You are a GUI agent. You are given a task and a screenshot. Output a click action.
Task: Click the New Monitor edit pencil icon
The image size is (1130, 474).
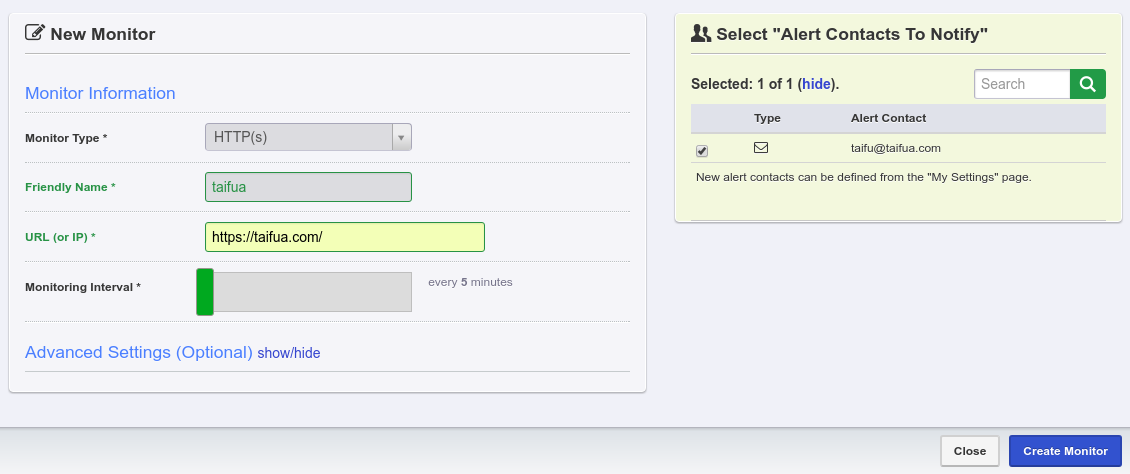[35, 33]
